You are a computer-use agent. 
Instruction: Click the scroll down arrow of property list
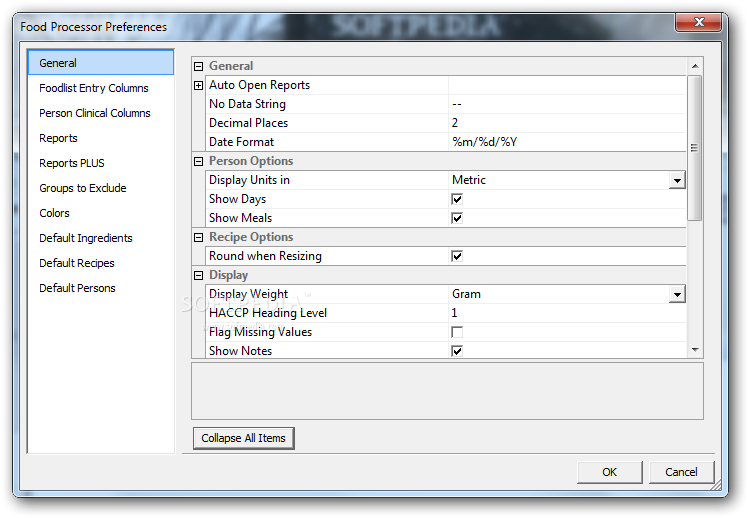(695, 350)
